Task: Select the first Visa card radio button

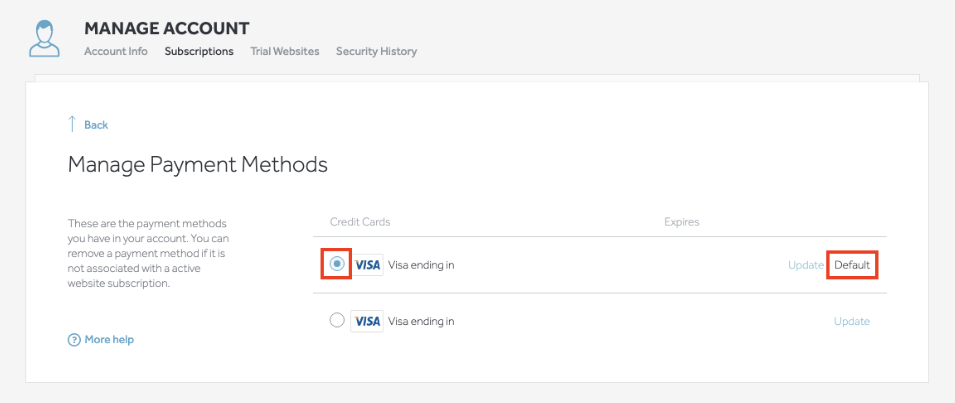Action: pos(337,264)
